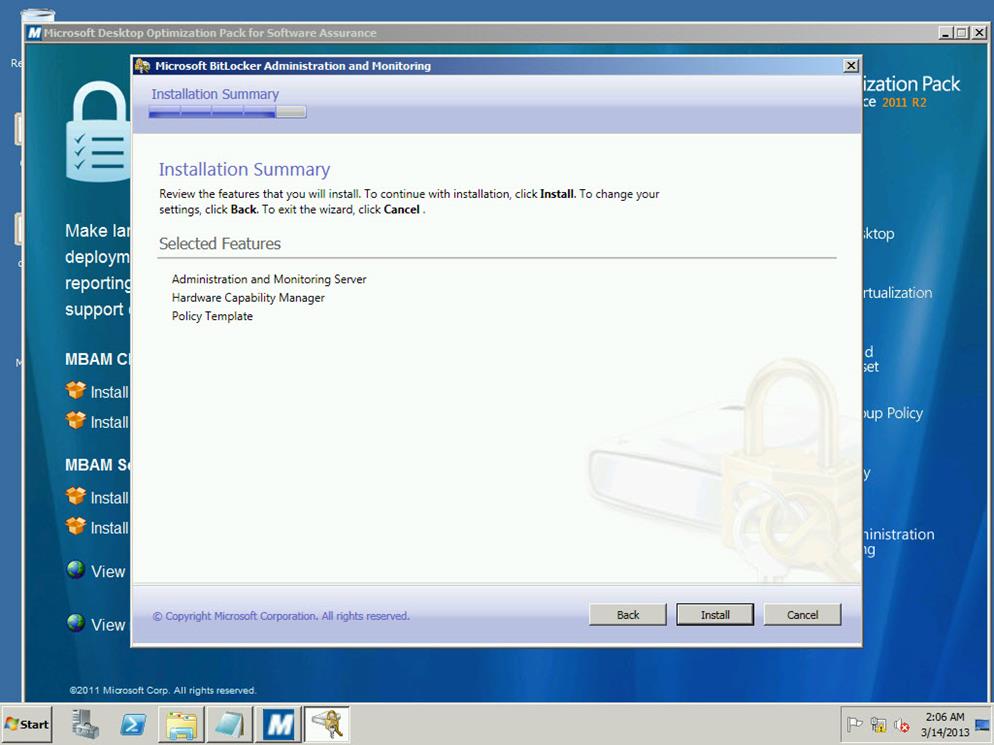Select the MDOP 'M' taskbar icon
The height and width of the screenshot is (745, 994).
point(279,724)
